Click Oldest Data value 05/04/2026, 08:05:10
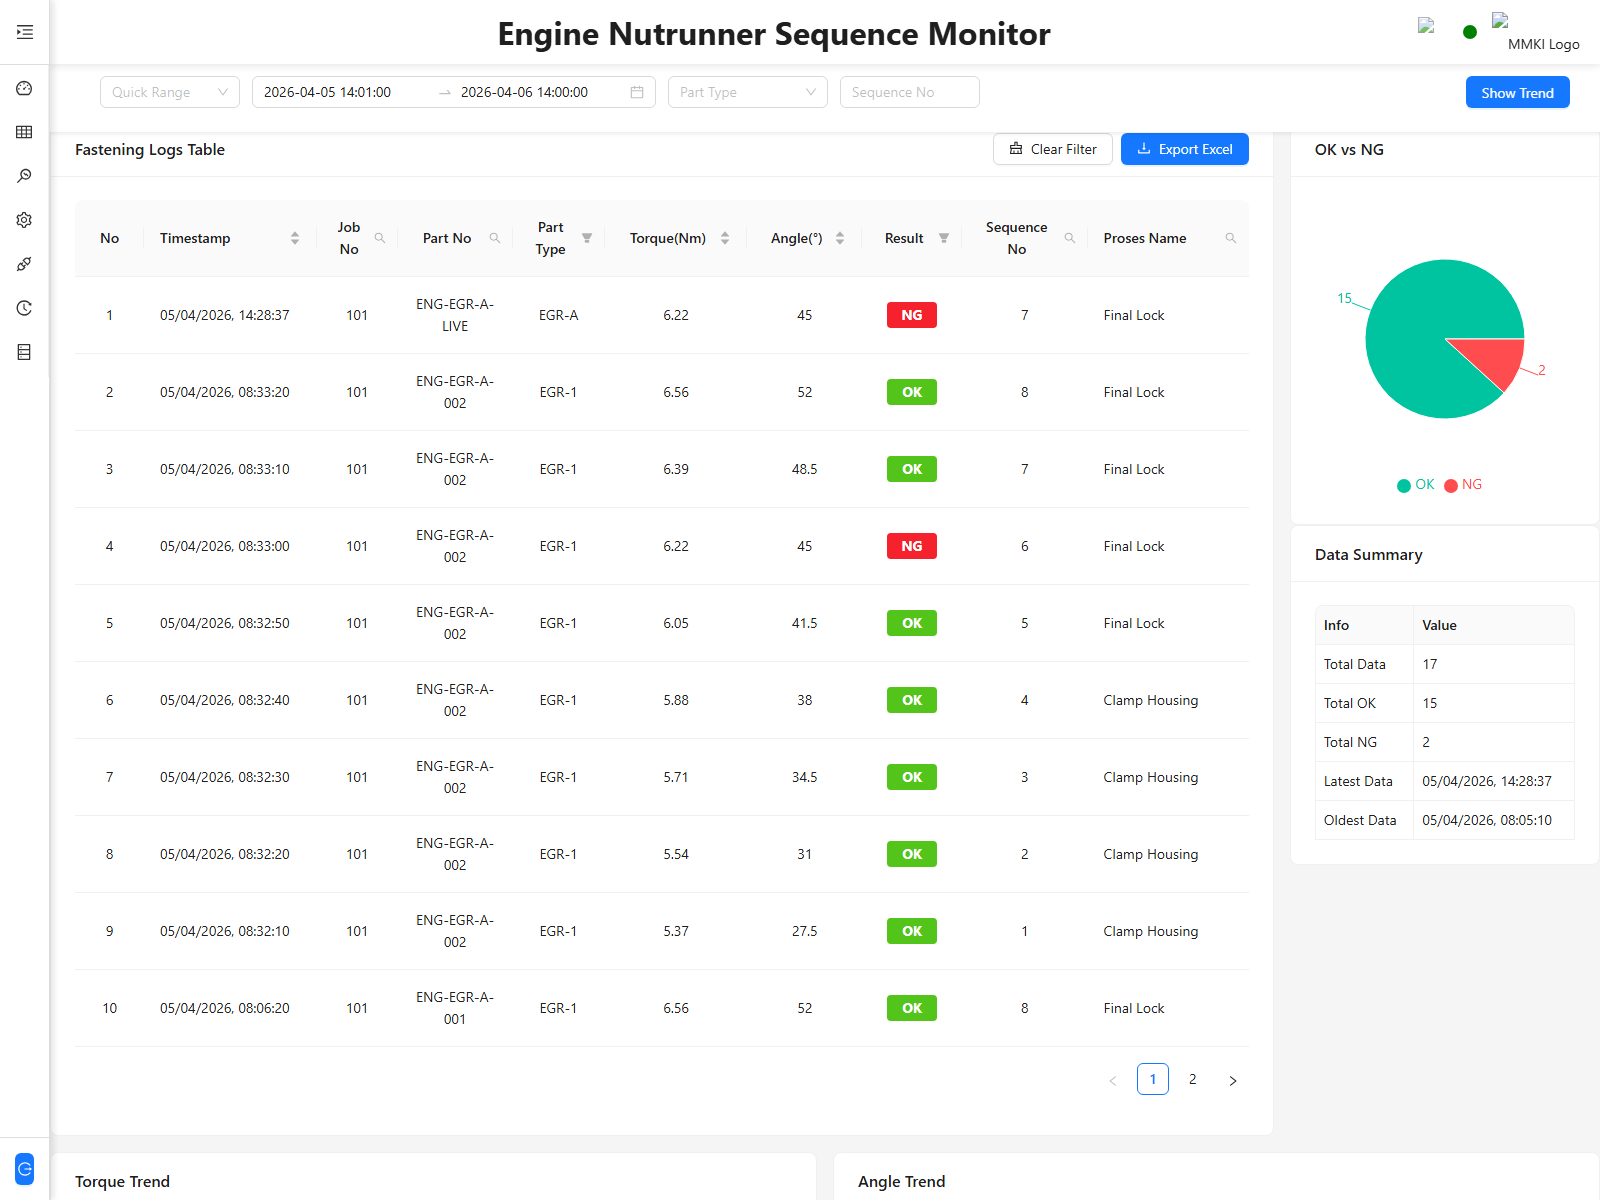1600x1200 pixels. [1487, 820]
